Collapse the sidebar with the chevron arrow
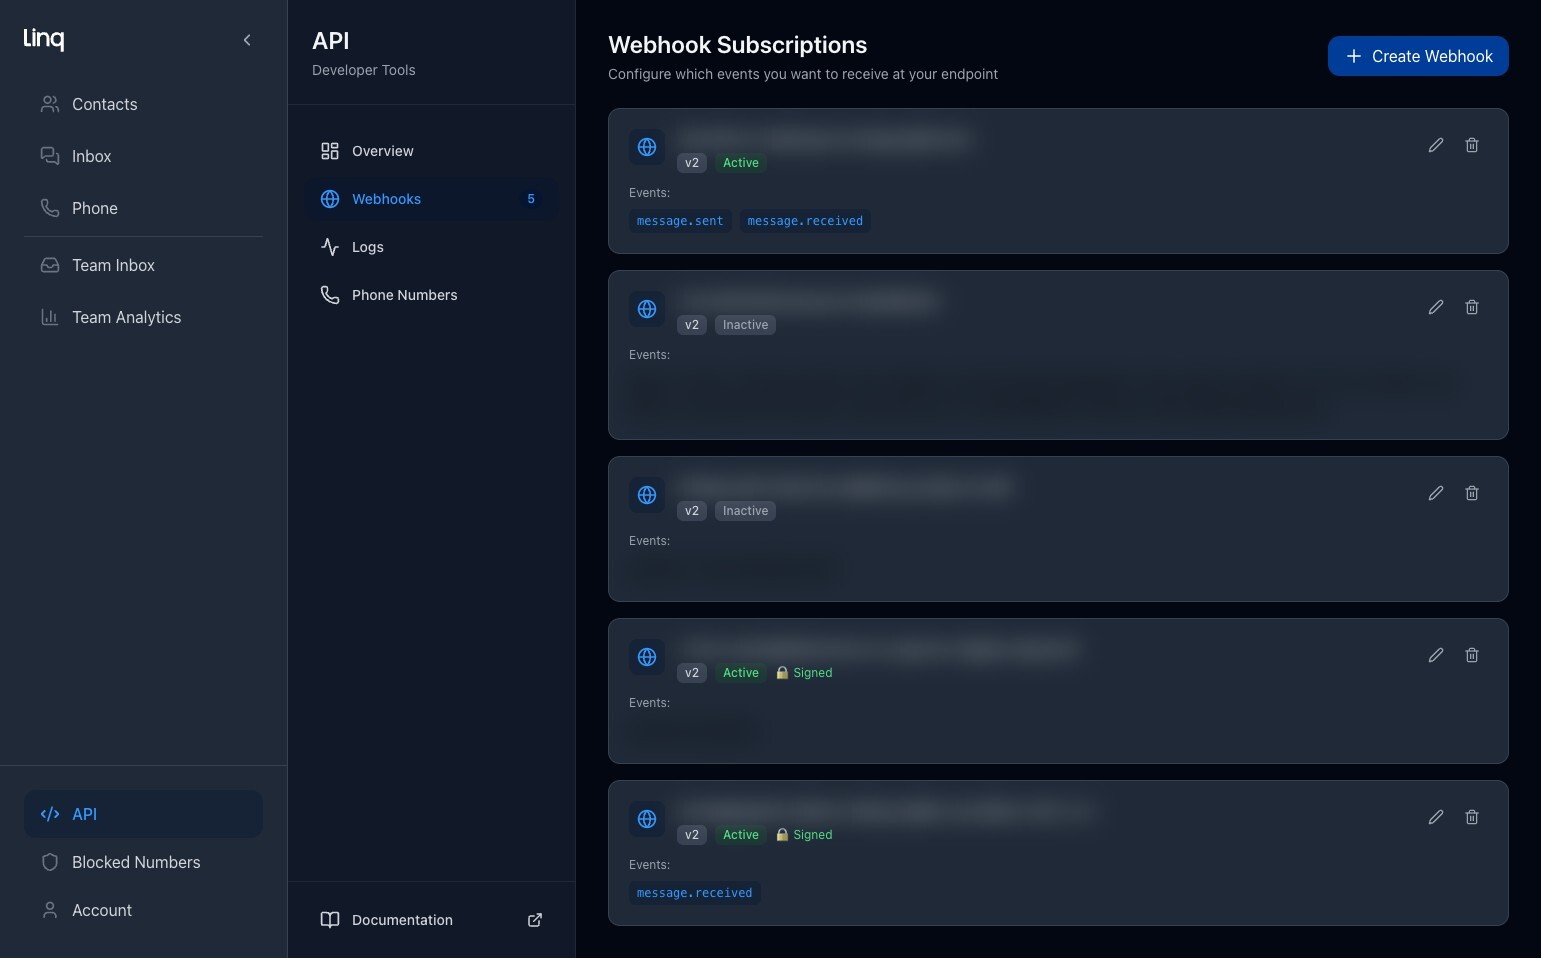This screenshot has width=1541, height=958. [x=247, y=40]
